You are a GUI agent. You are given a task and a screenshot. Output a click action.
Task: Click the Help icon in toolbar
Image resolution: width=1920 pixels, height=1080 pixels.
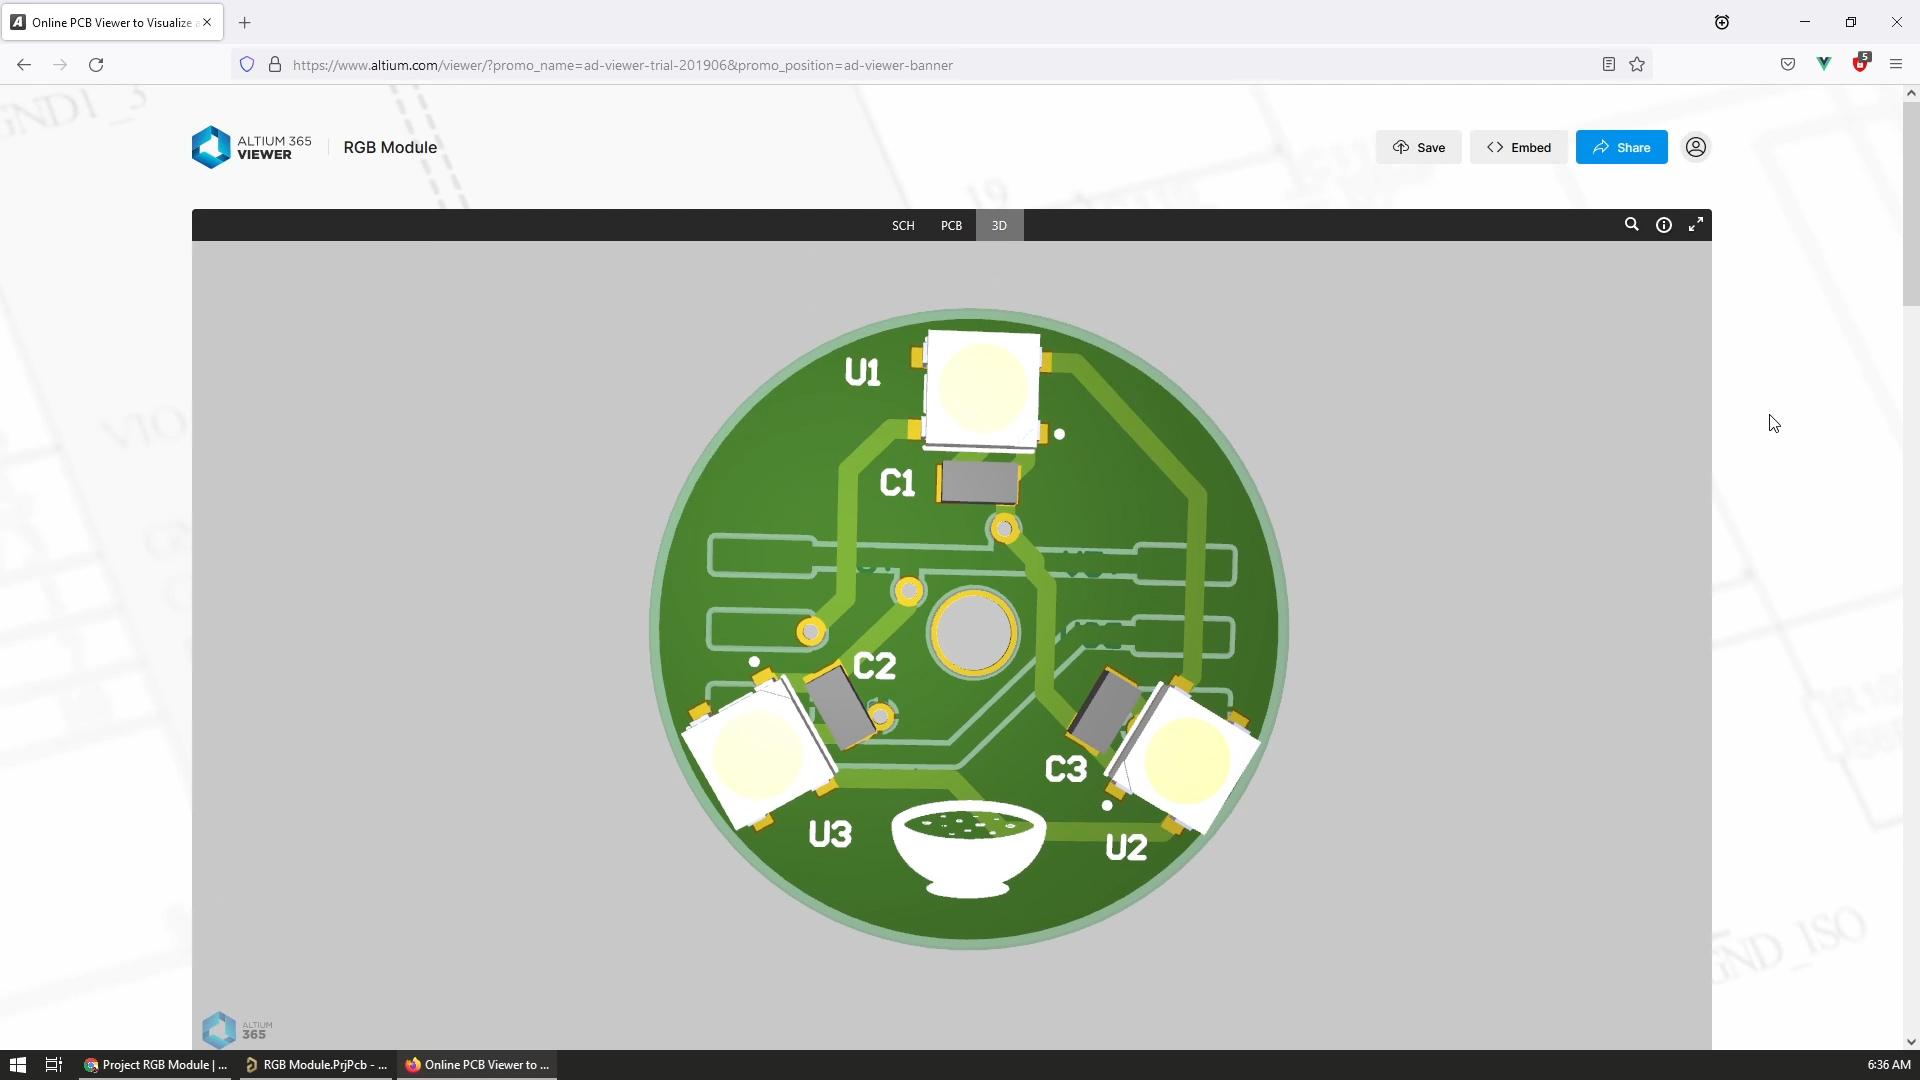click(1664, 225)
